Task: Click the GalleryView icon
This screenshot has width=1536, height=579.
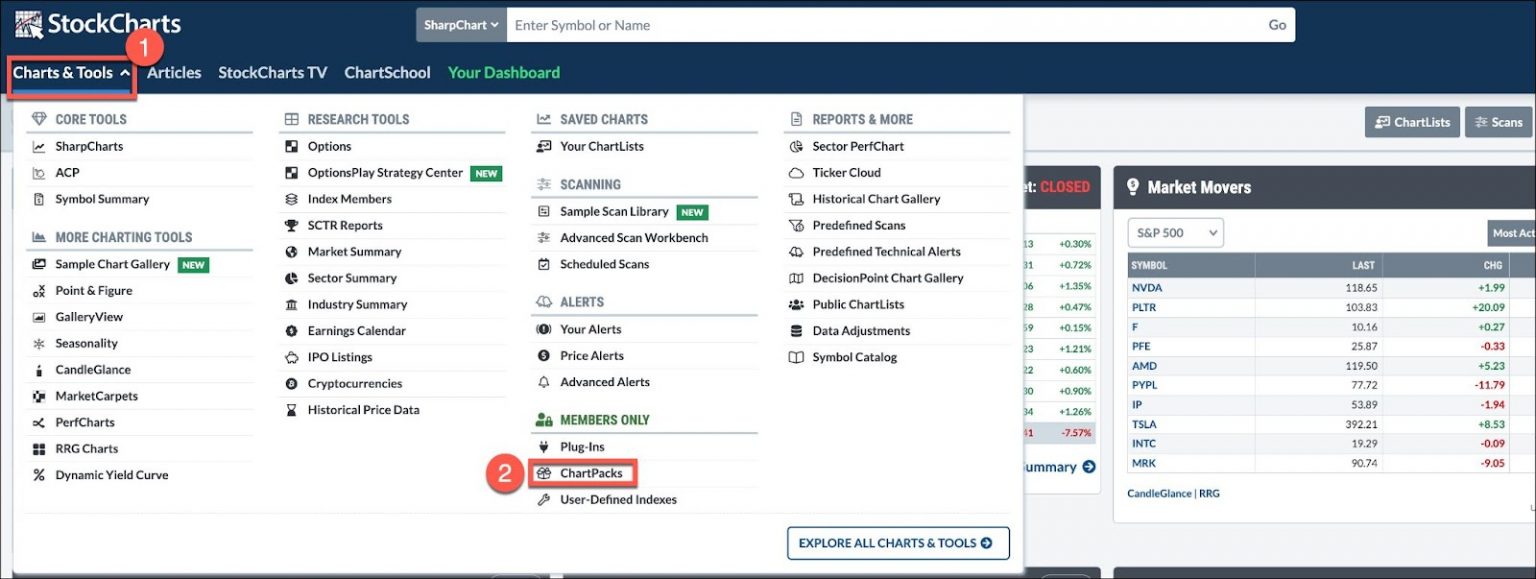Action: tap(39, 317)
